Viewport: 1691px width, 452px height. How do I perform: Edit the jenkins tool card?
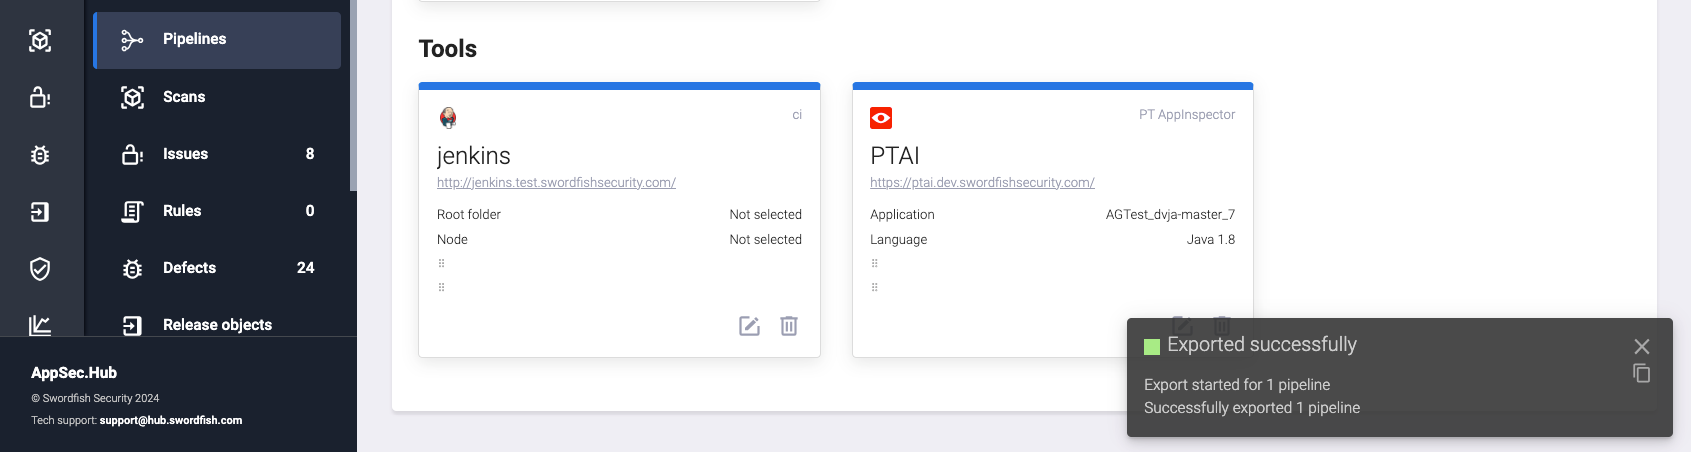pyautogui.click(x=749, y=326)
